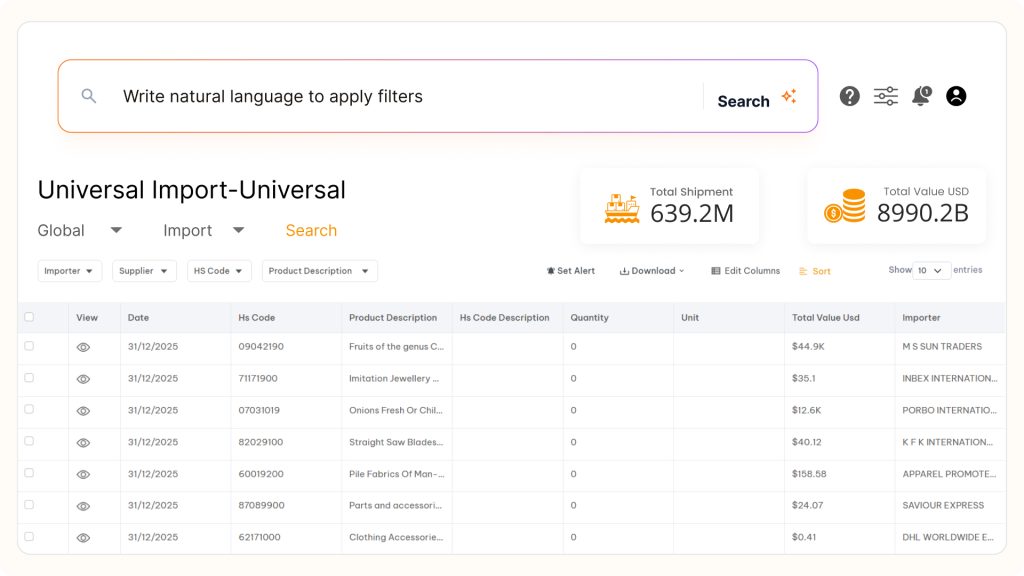Click product description 'Straight Saw Blades...'
This screenshot has width=1024, height=576.
(396, 442)
